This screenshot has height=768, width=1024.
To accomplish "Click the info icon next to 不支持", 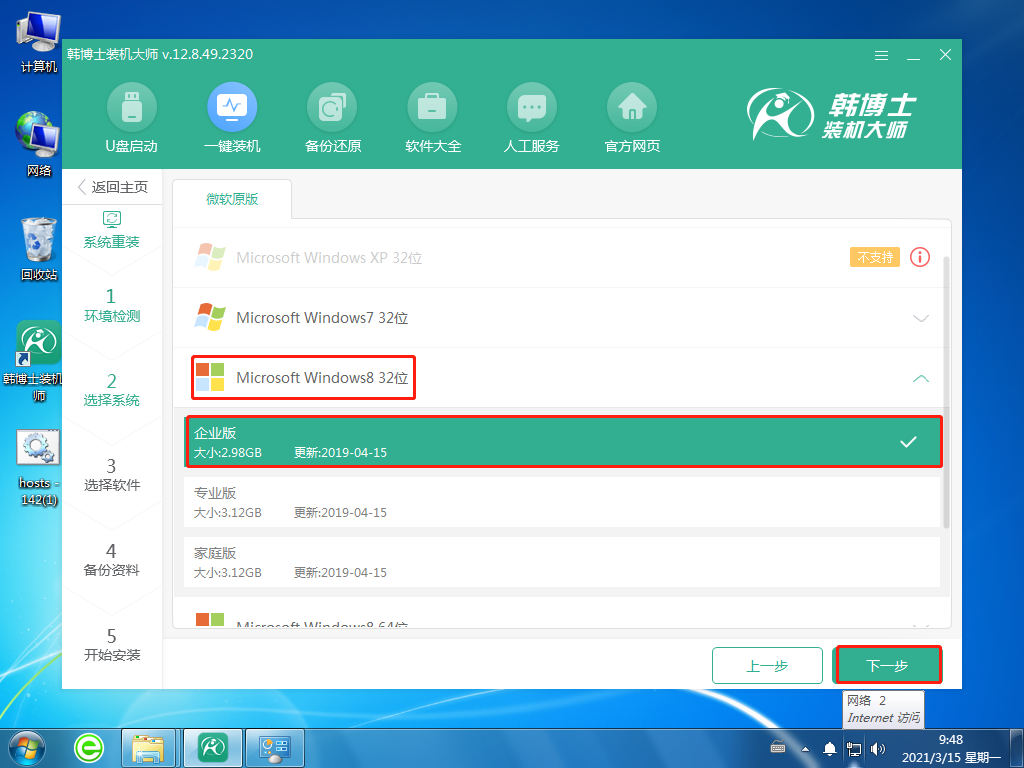I will coord(918,257).
